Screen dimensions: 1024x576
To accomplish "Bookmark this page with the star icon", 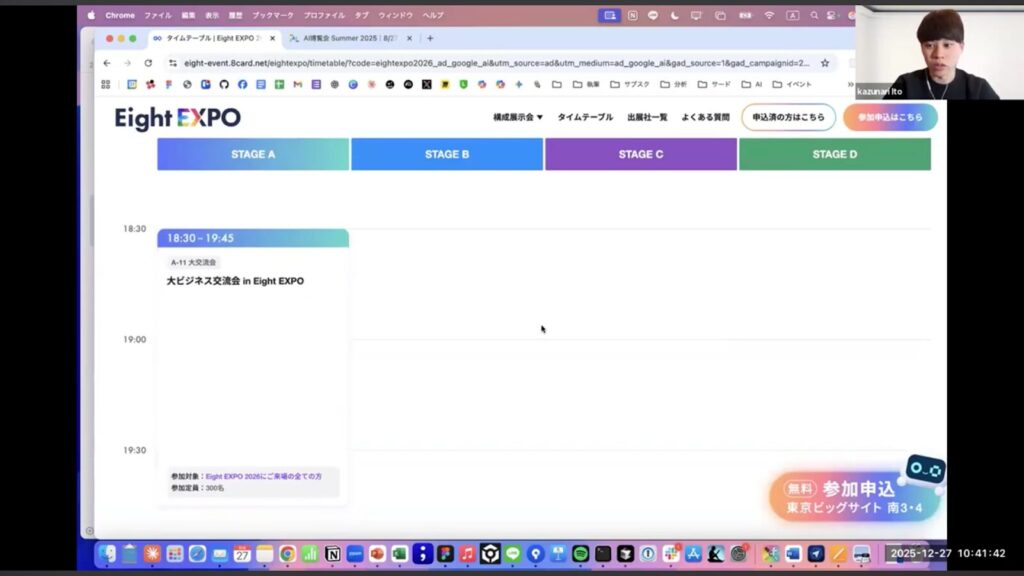I will click(825, 62).
